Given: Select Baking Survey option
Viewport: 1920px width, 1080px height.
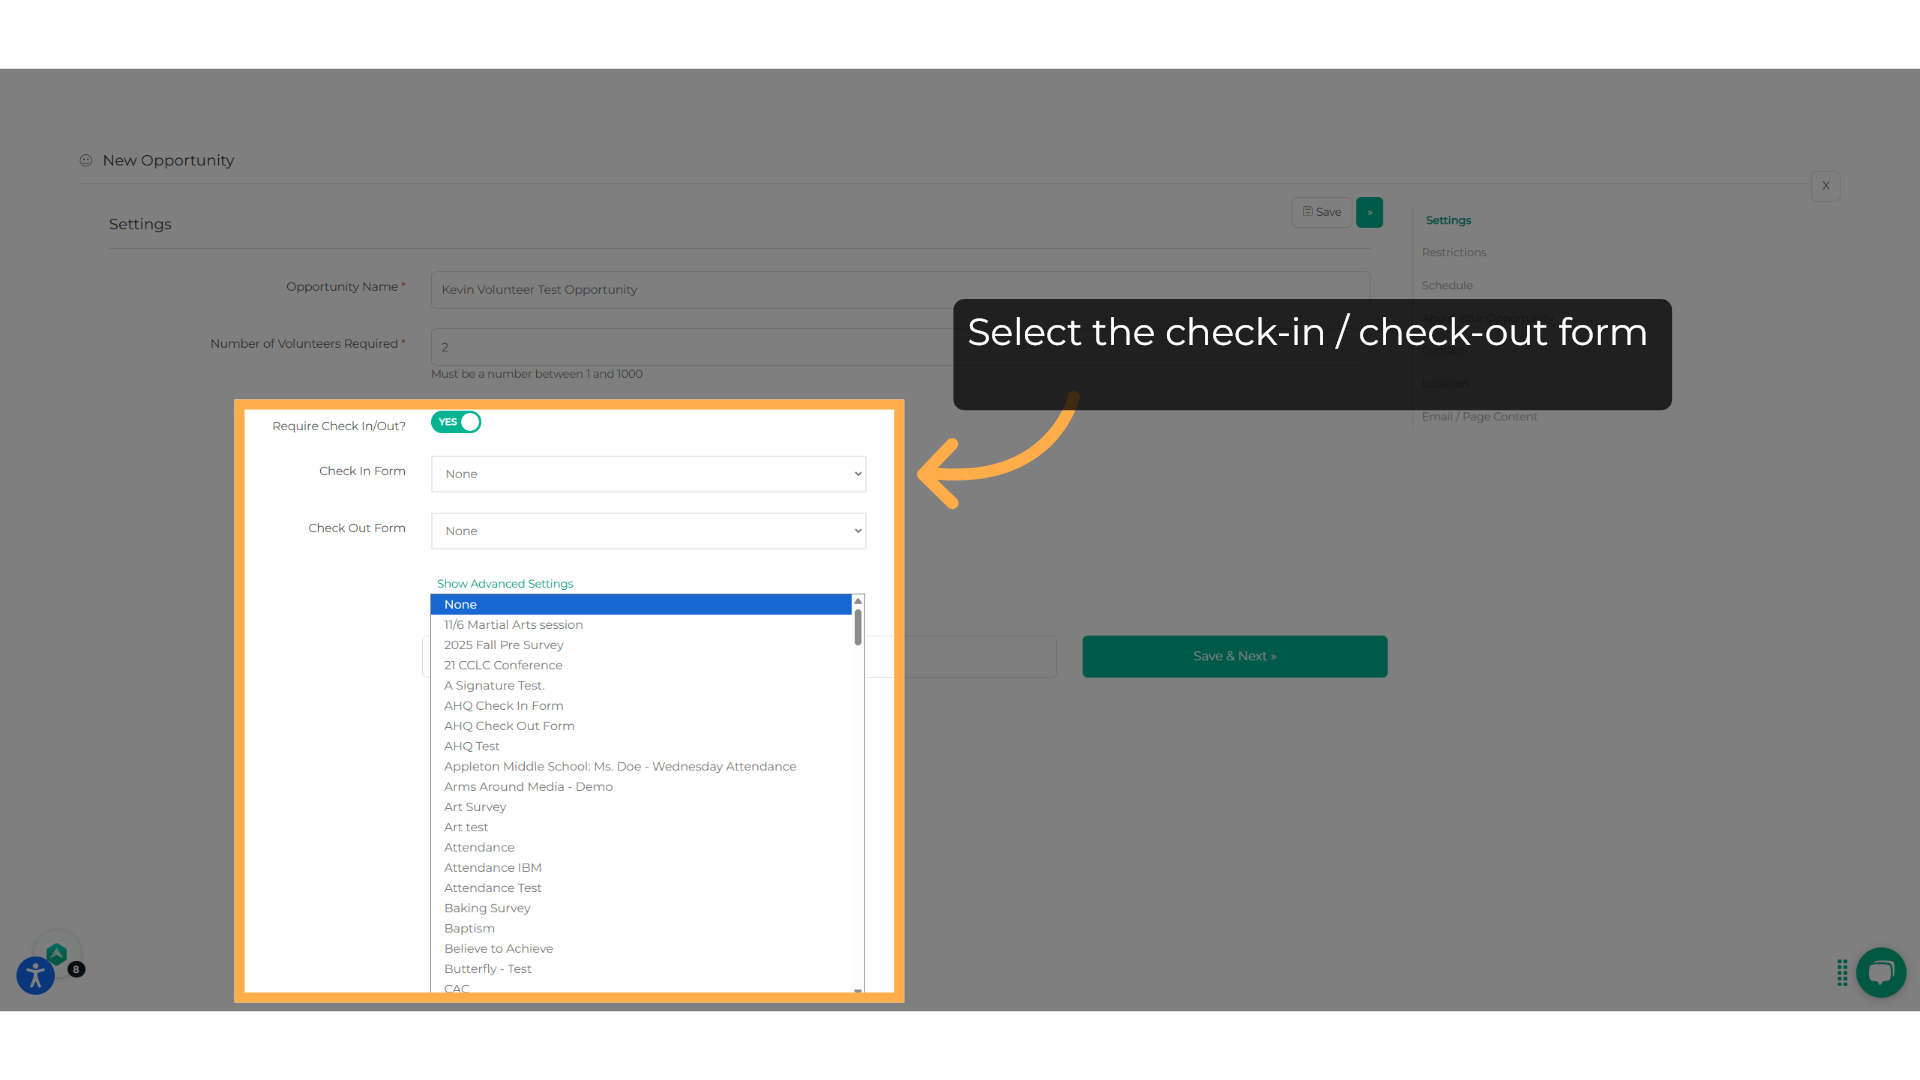Looking at the screenshot, I should coord(641,908).
